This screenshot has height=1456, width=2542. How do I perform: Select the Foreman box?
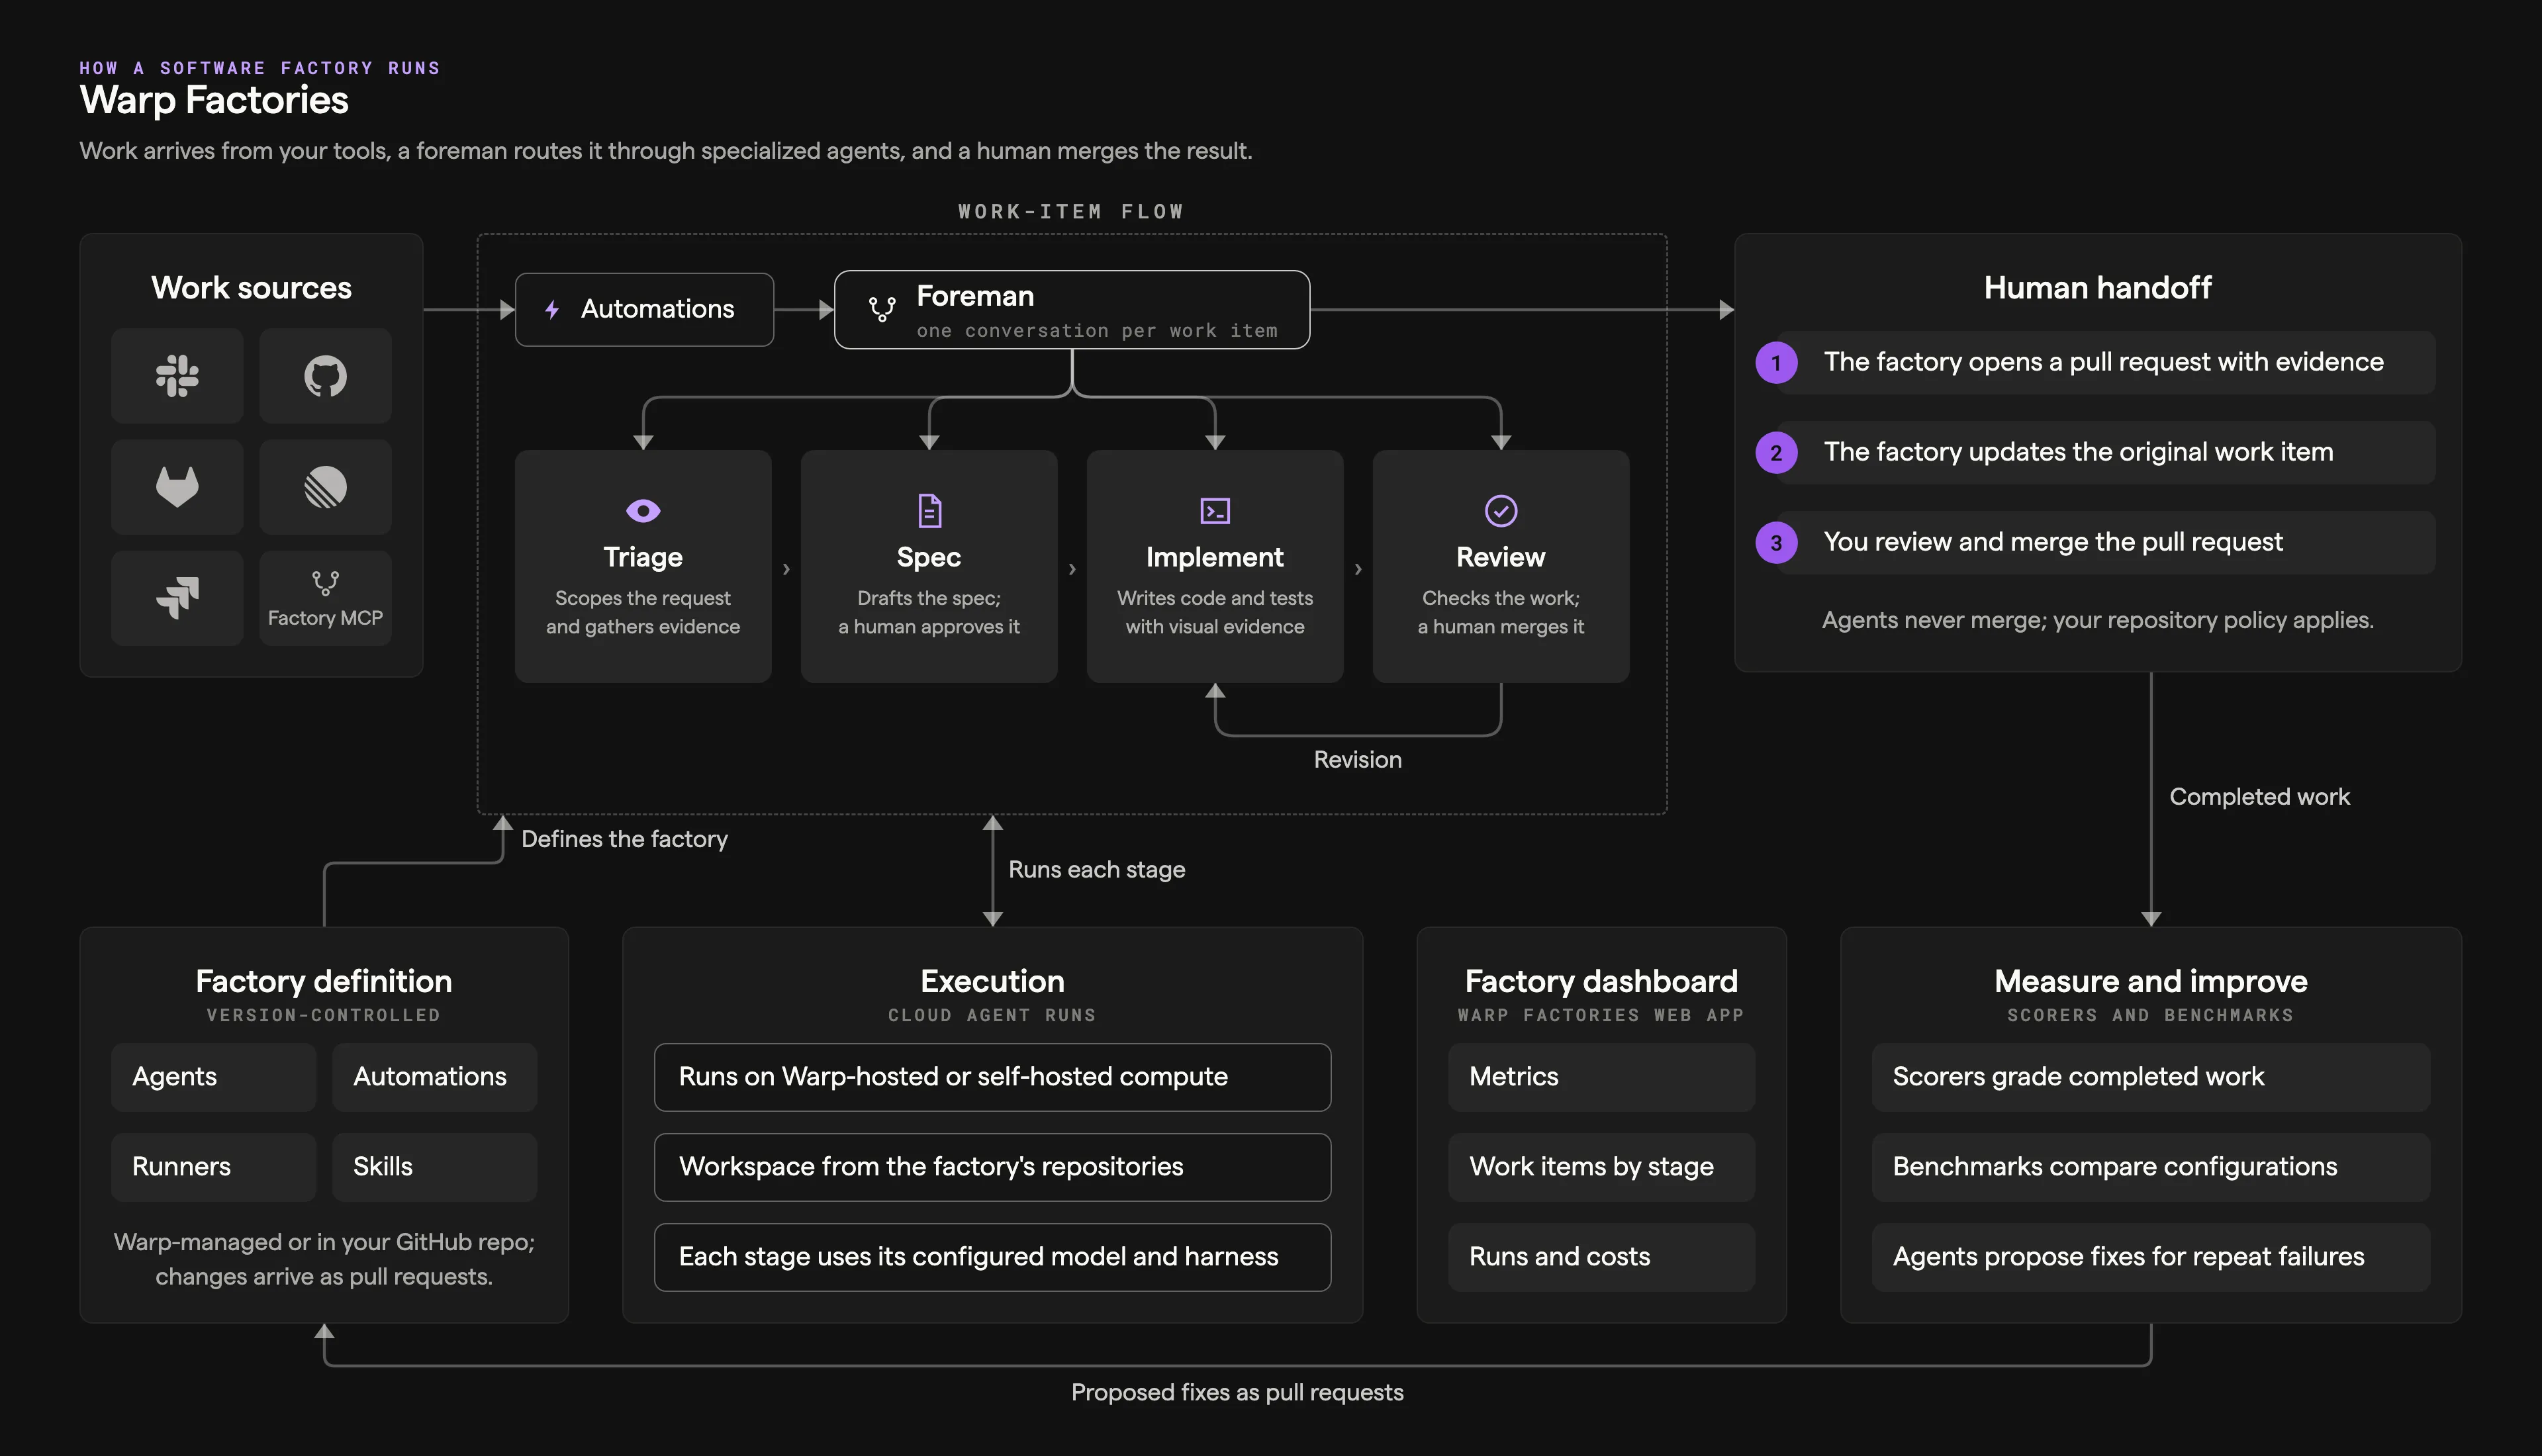[x=1072, y=310]
